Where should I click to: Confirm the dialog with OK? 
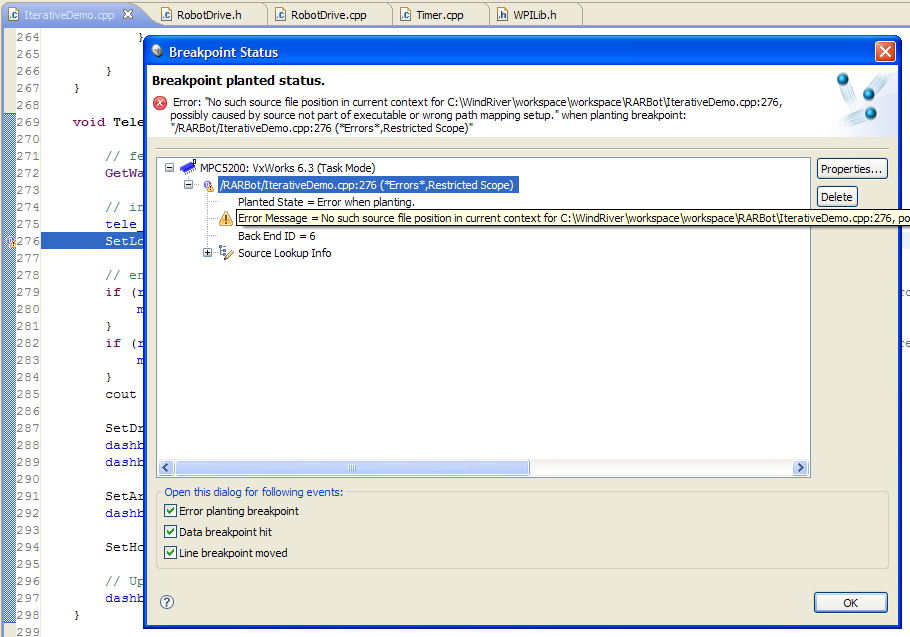coord(850,603)
